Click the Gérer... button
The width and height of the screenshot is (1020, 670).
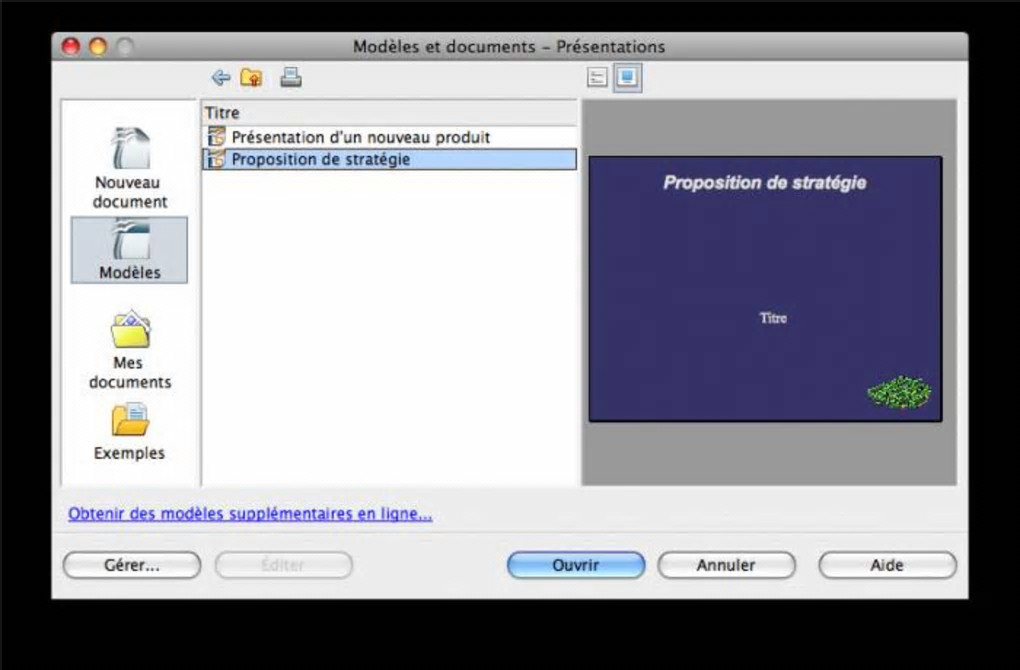[131, 565]
